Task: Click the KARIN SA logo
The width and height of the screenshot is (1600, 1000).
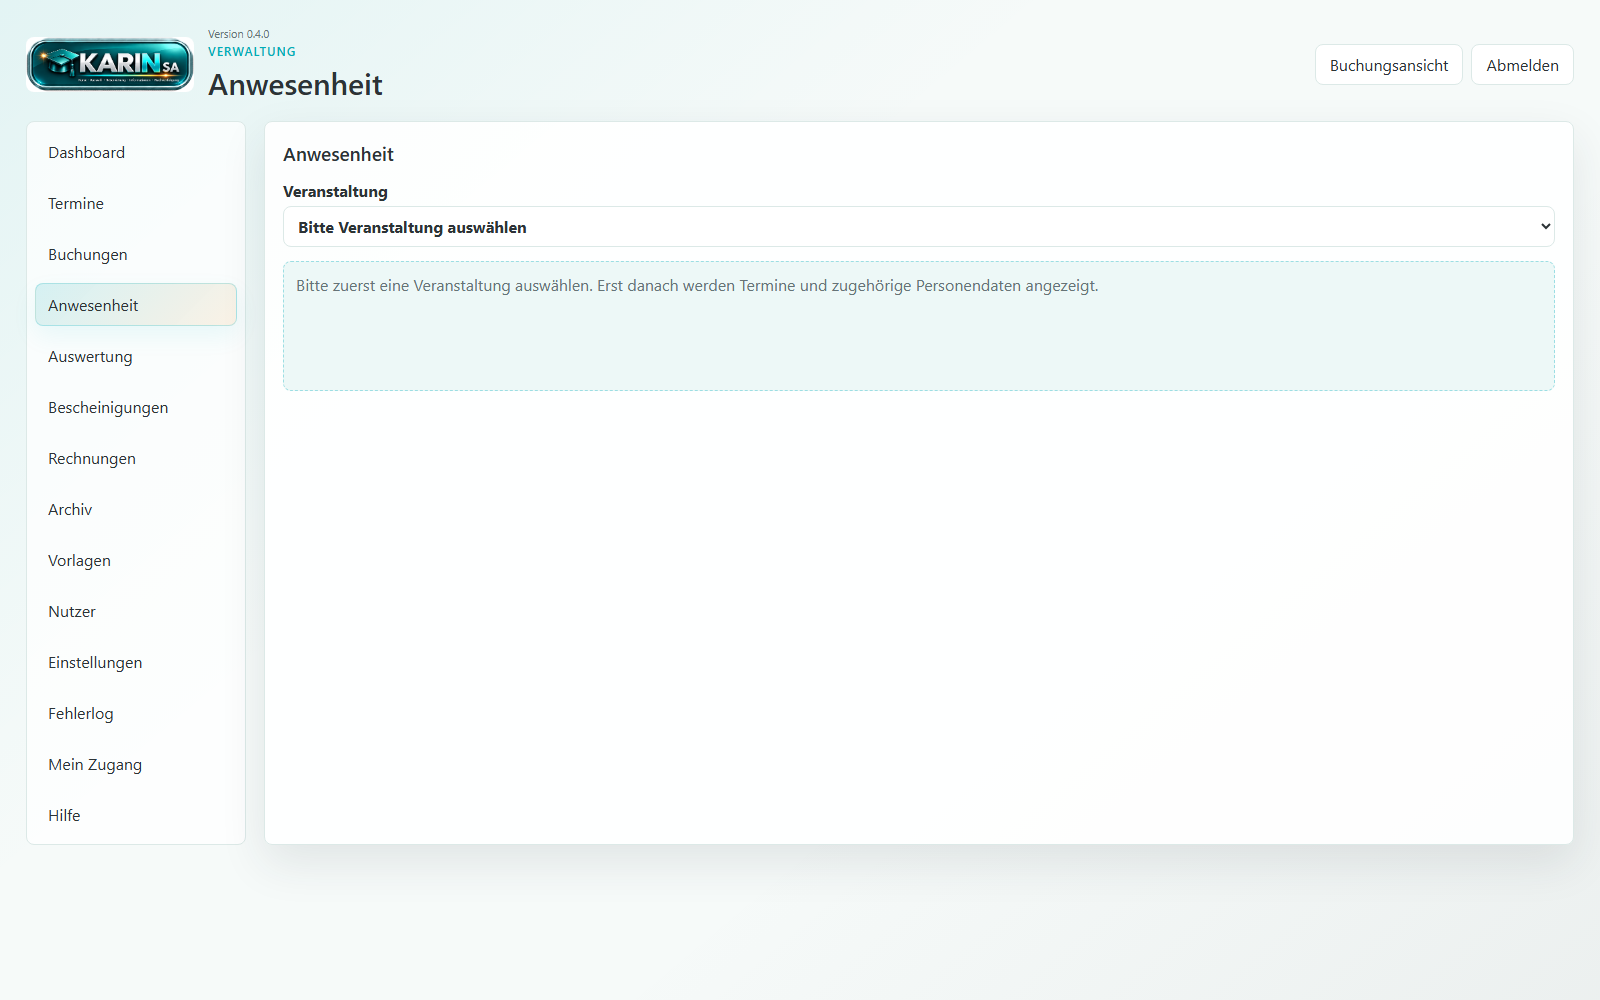Action: coord(110,65)
